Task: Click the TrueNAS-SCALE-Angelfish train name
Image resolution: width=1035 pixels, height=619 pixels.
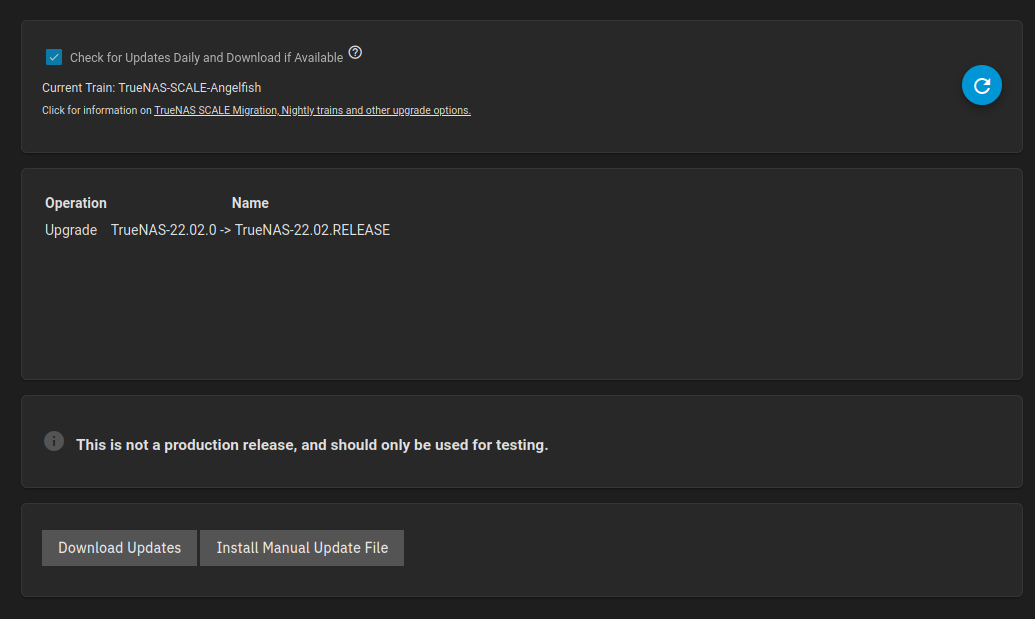Action: [x=190, y=88]
